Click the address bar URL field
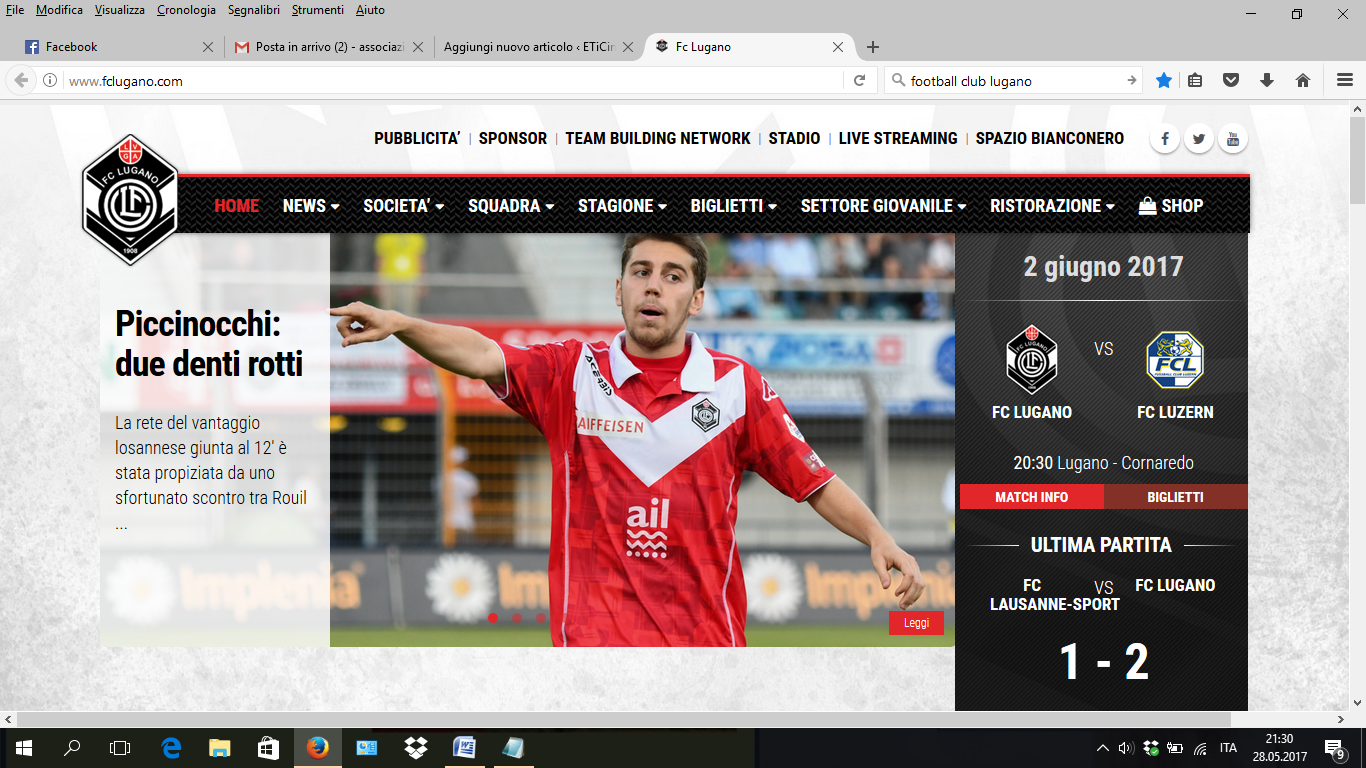Image resolution: width=1366 pixels, height=768 pixels. pyautogui.click(x=455, y=81)
